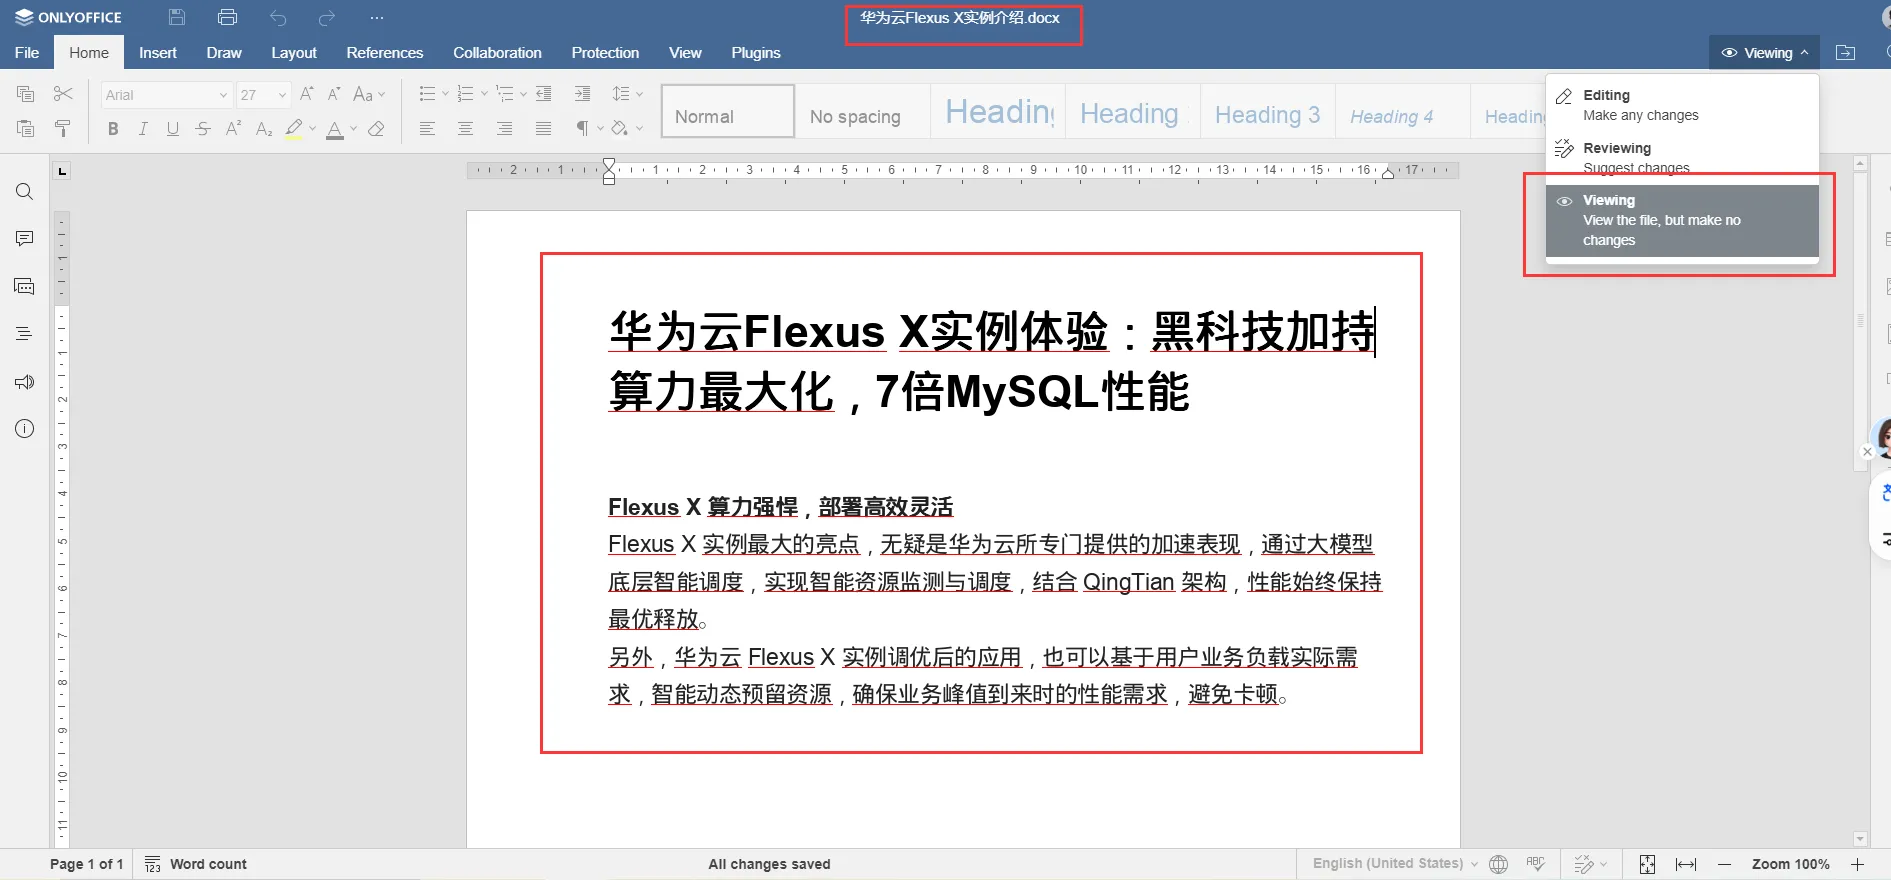This screenshot has height=880, width=1891.
Task: Show the Headings navigation panel
Action: coord(25,334)
